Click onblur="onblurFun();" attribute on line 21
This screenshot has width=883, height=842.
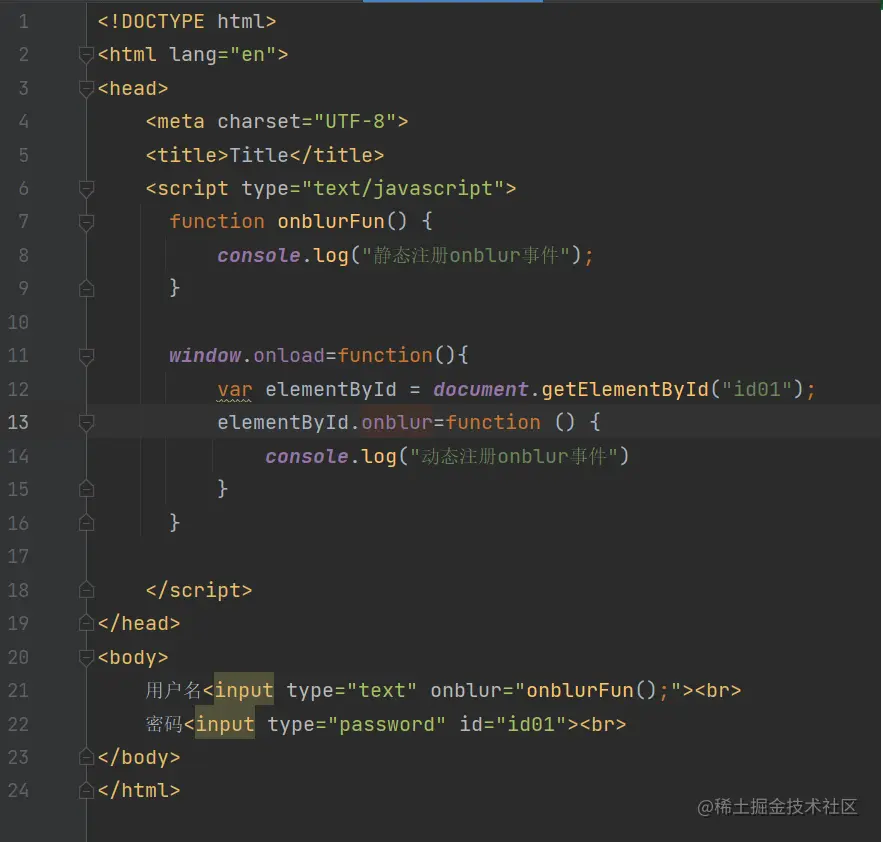(556, 690)
